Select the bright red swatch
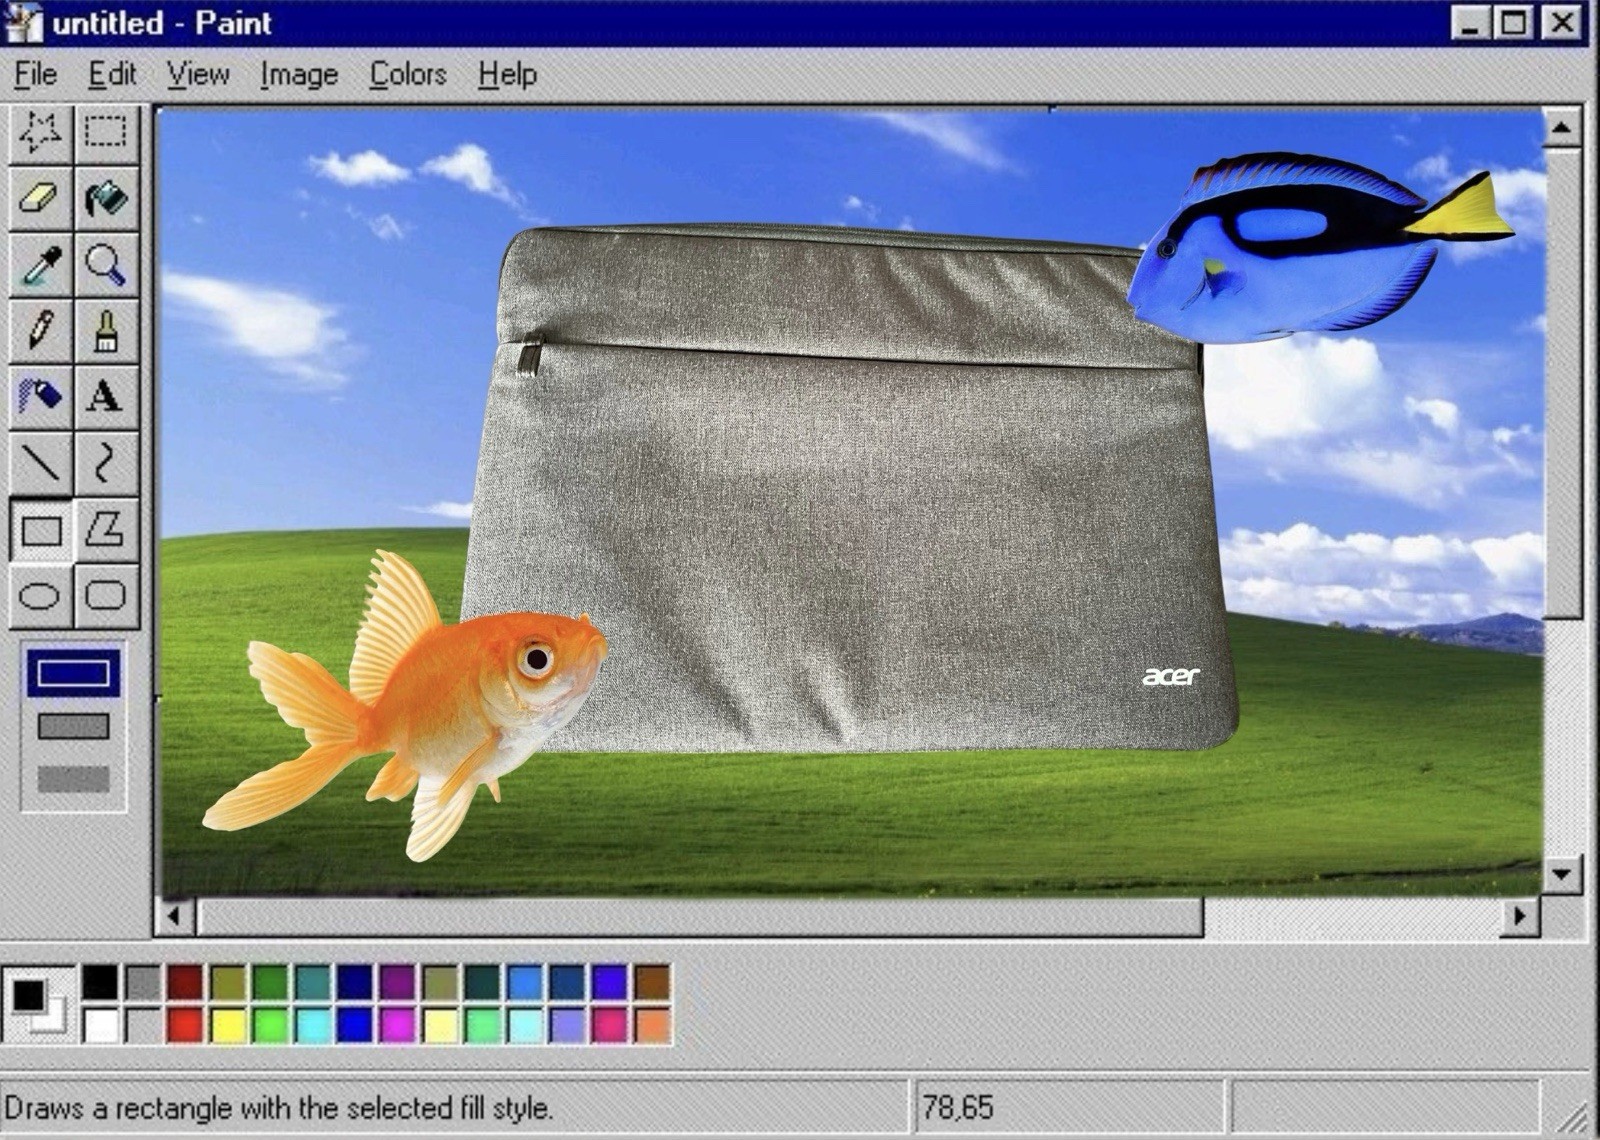 [x=185, y=1025]
